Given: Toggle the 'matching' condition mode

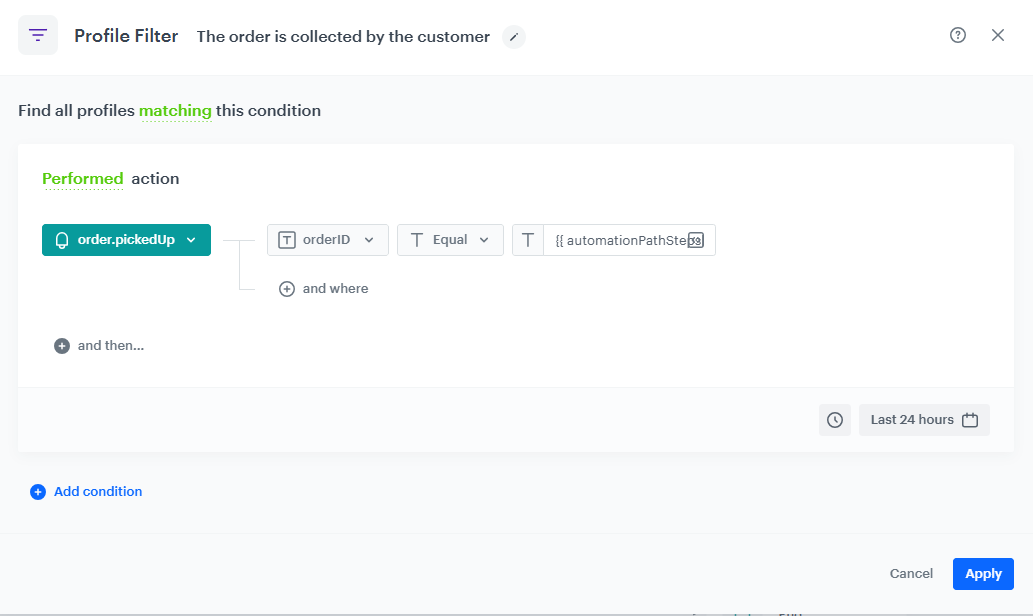Looking at the screenshot, I should [176, 110].
